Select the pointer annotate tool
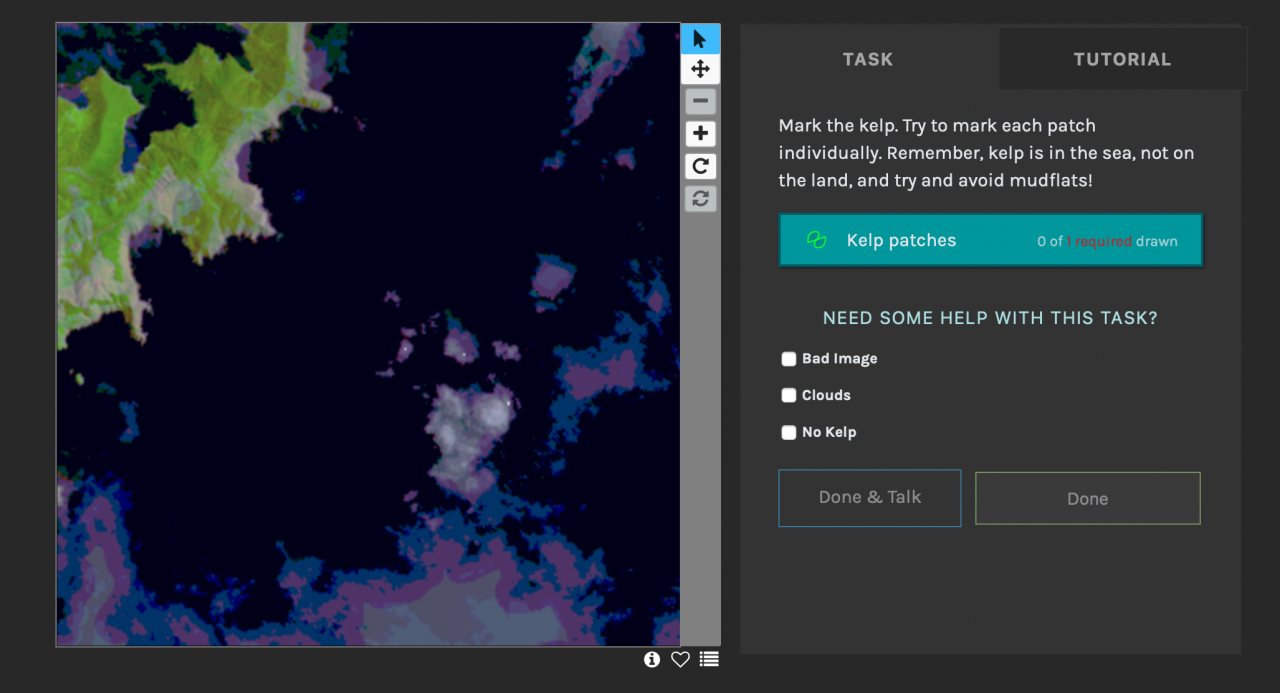This screenshot has height=693, width=1280. click(700, 39)
